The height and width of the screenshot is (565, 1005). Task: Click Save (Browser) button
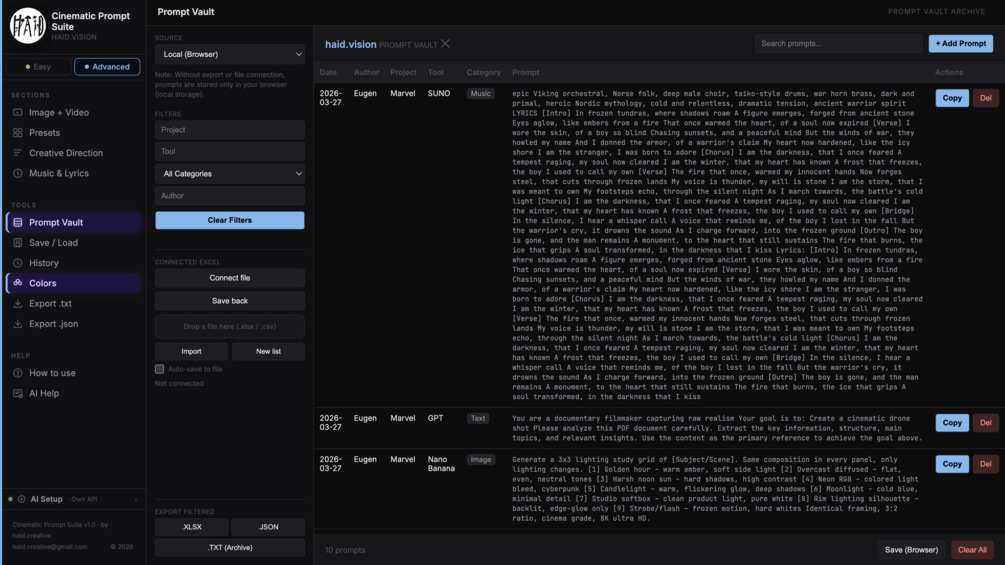pyautogui.click(x=911, y=550)
